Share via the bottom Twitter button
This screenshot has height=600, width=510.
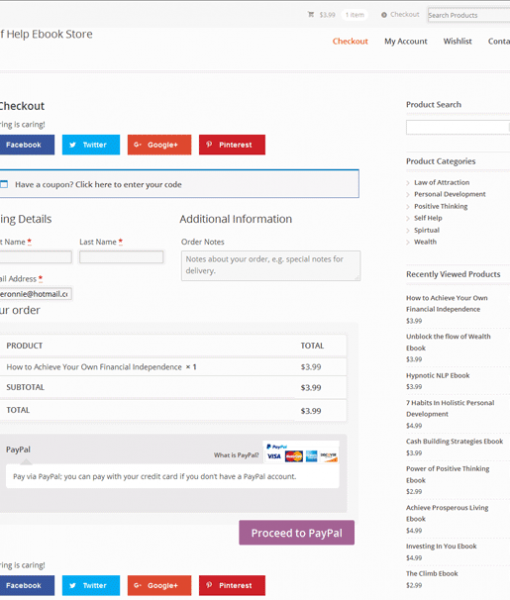click(91, 585)
